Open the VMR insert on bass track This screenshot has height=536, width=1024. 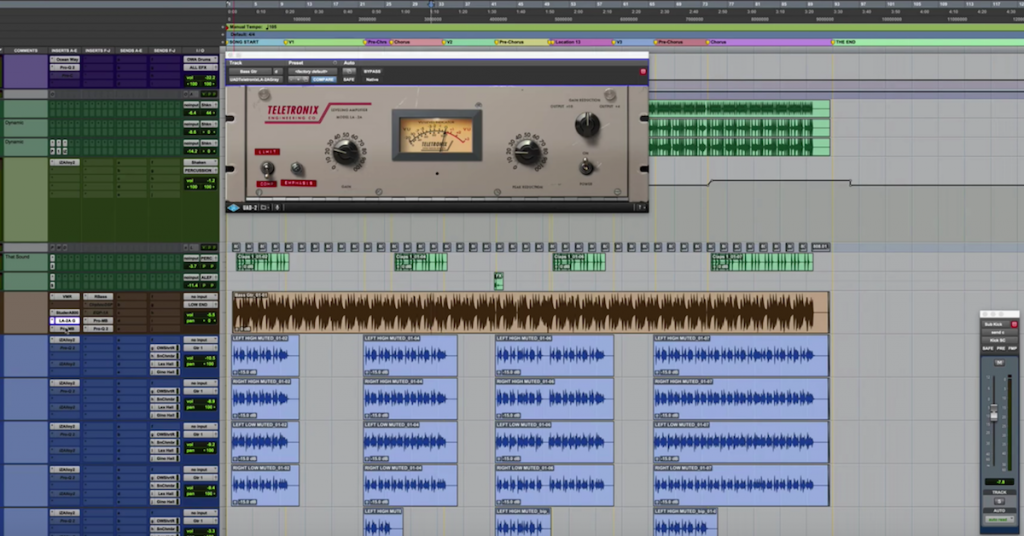(65, 296)
